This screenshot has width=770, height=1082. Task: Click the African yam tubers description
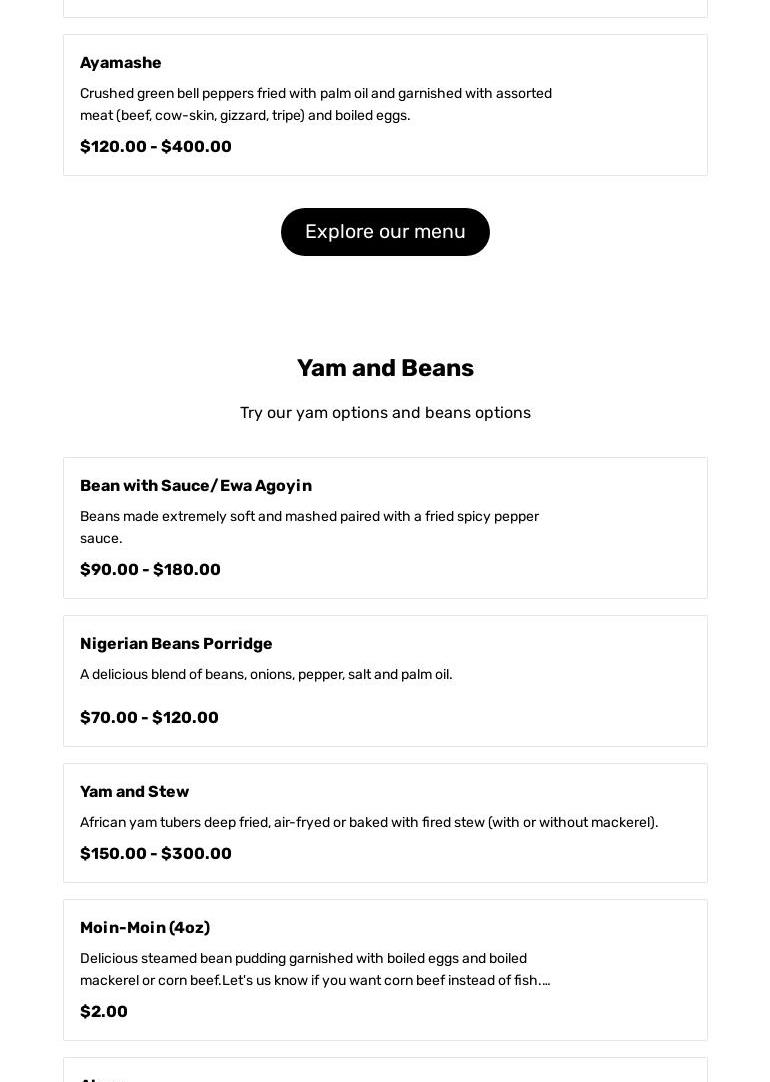pos(369,823)
